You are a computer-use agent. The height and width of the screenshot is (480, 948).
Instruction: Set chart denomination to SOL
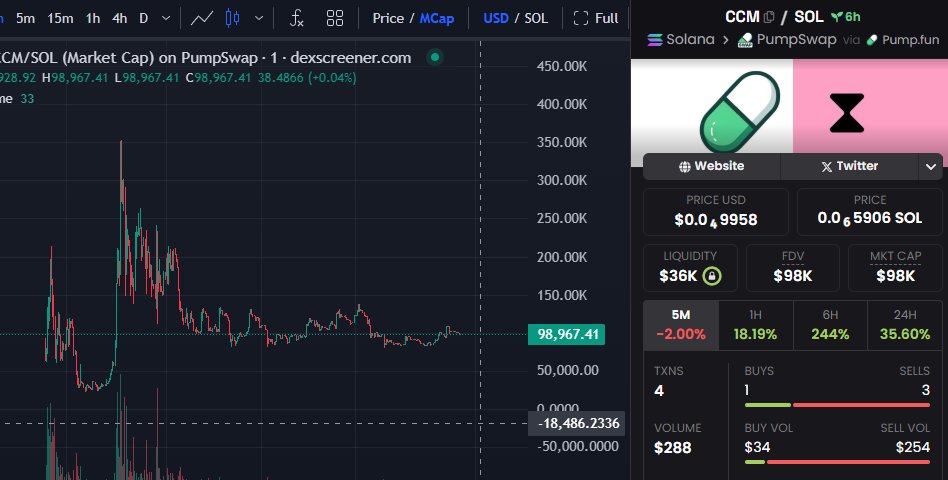[536, 18]
